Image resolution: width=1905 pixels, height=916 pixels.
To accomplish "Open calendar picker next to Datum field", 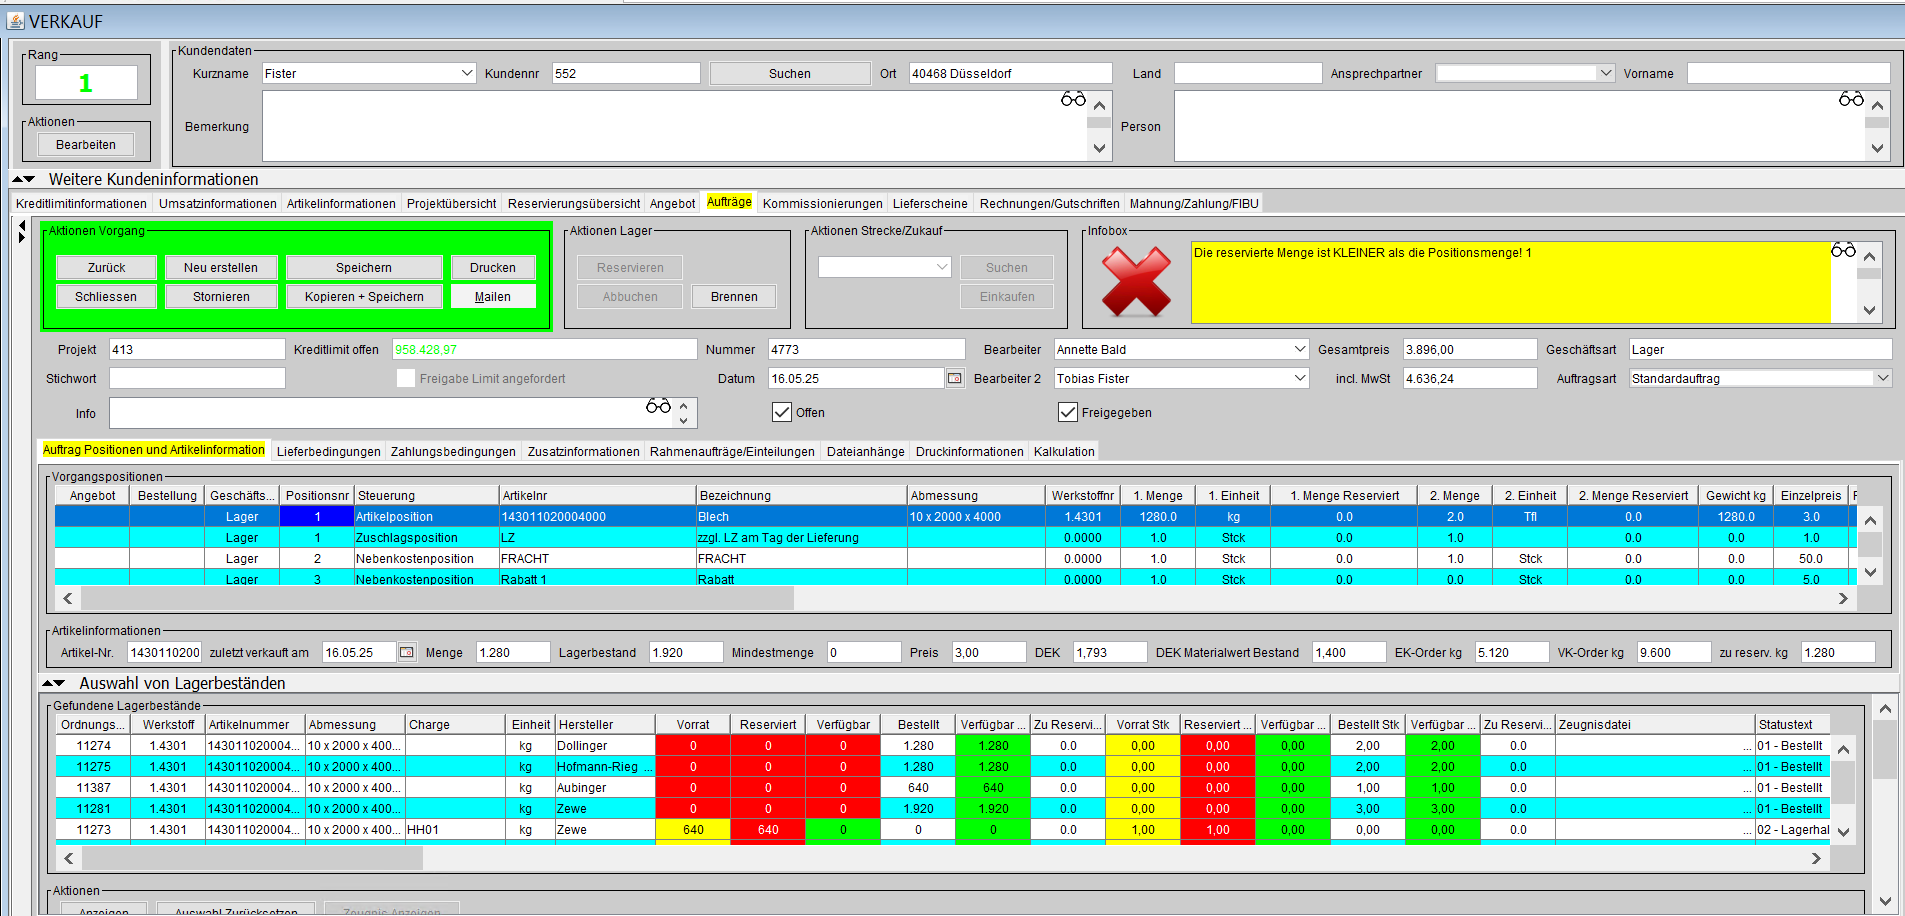I will [955, 378].
